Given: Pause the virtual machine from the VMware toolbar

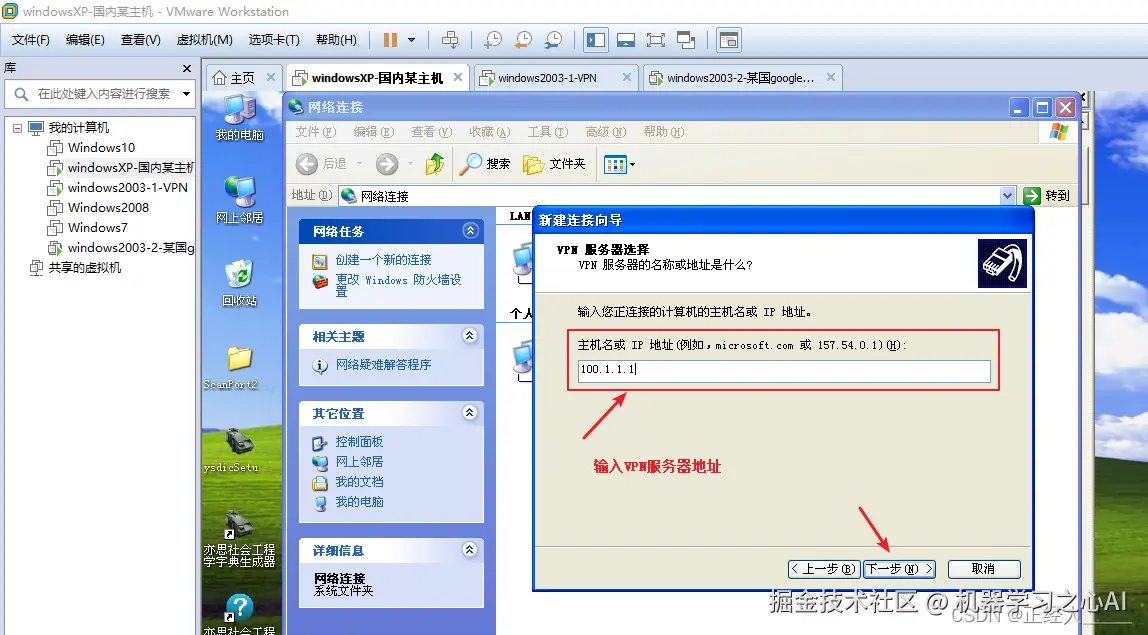Looking at the screenshot, I should (x=390, y=40).
